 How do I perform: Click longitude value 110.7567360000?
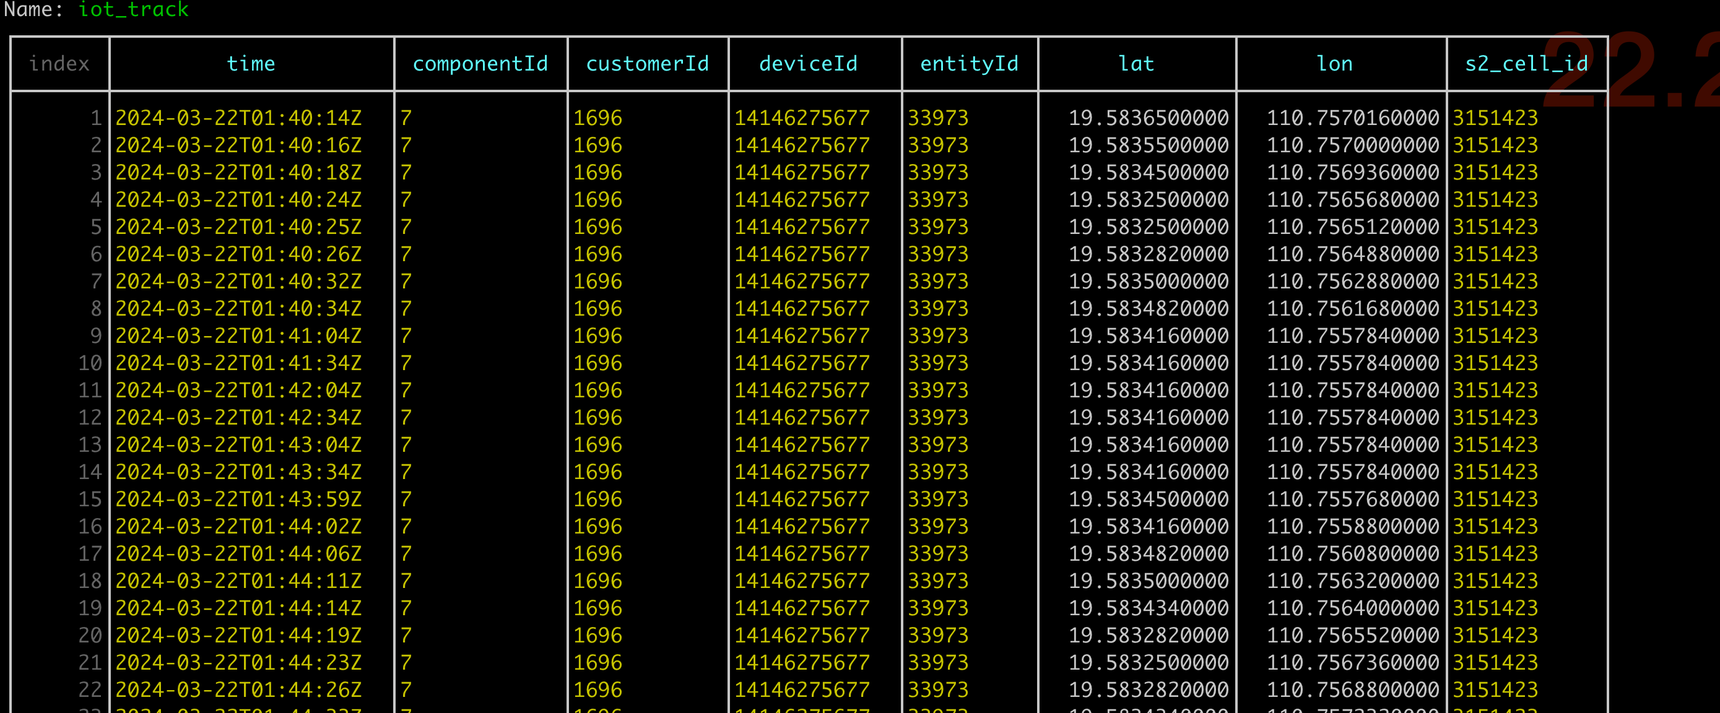(1353, 663)
